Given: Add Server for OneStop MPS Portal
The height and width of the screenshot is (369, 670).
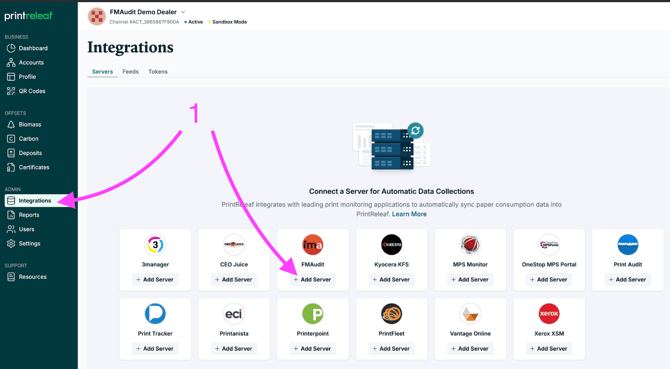Looking at the screenshot, I should (549, 280).
